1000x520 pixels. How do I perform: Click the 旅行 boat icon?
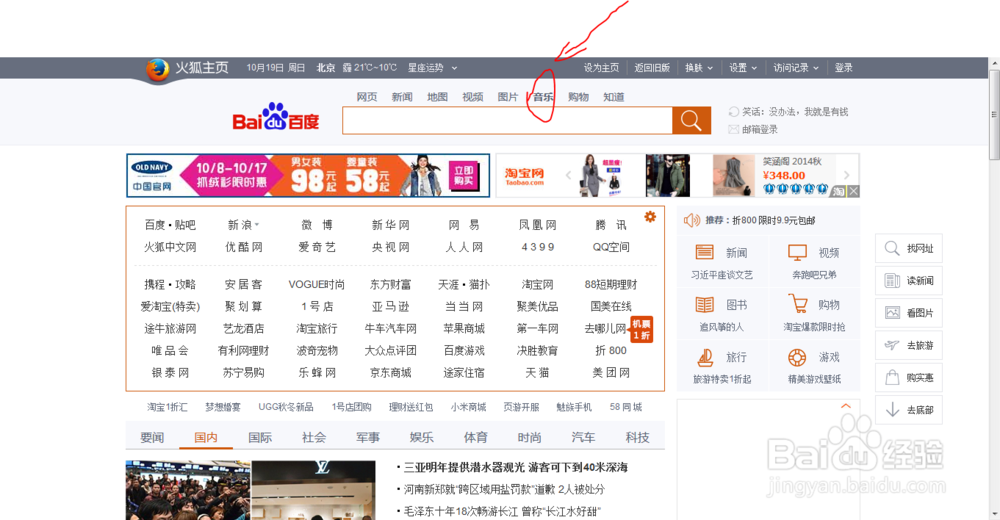(705, 357)
